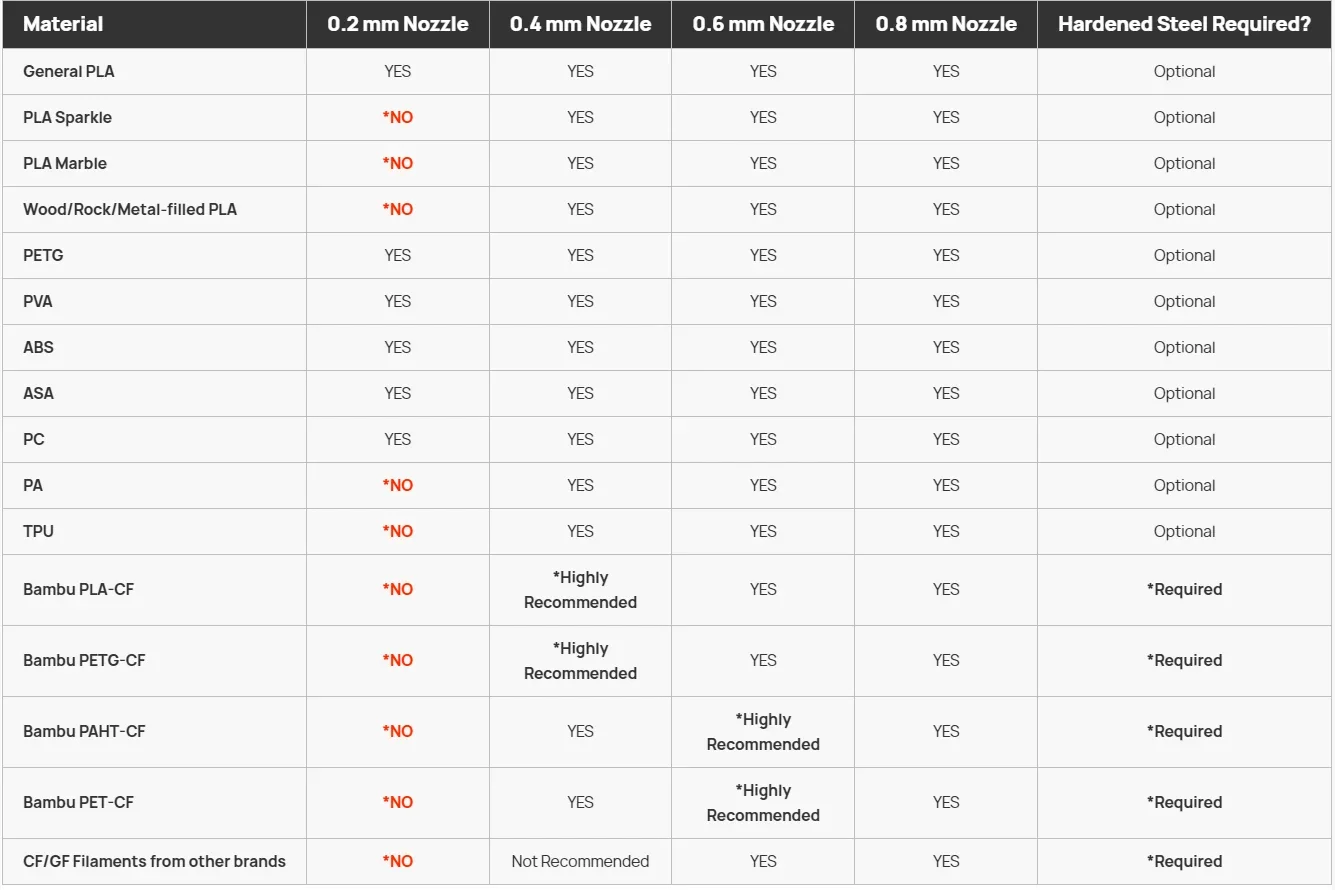The height and width of the screenshot is (890, 1335).
Task: Click the red *NO in TPU row
Action: (x=398, y=531)
